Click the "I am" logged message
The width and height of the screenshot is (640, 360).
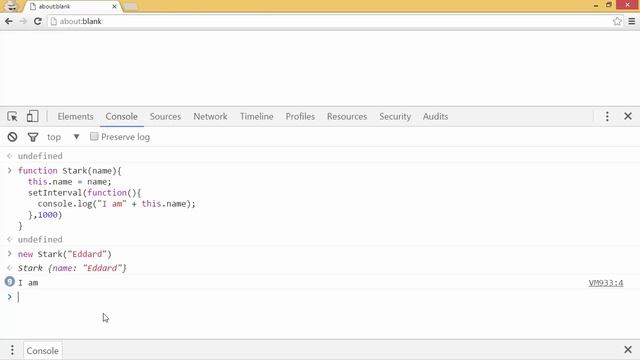point(28,283)
